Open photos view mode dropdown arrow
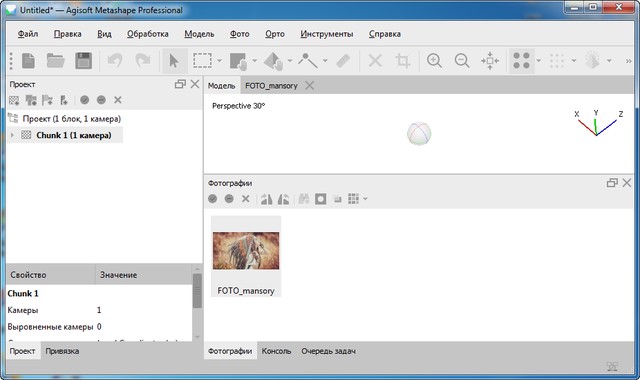The image size is (640, 380). point(365,199)
